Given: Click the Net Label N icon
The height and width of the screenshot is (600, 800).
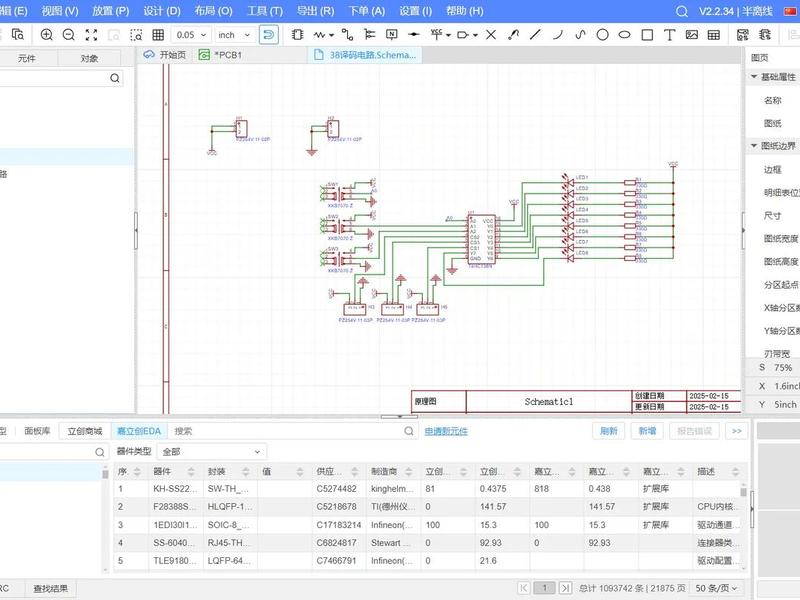Looking at the screenshot, I should (x=392, y=35).
